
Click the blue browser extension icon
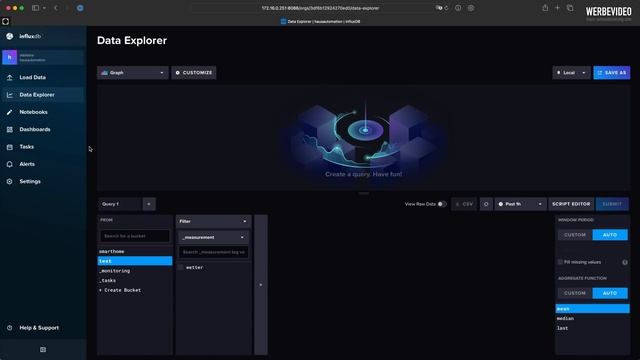click(80, 8)
